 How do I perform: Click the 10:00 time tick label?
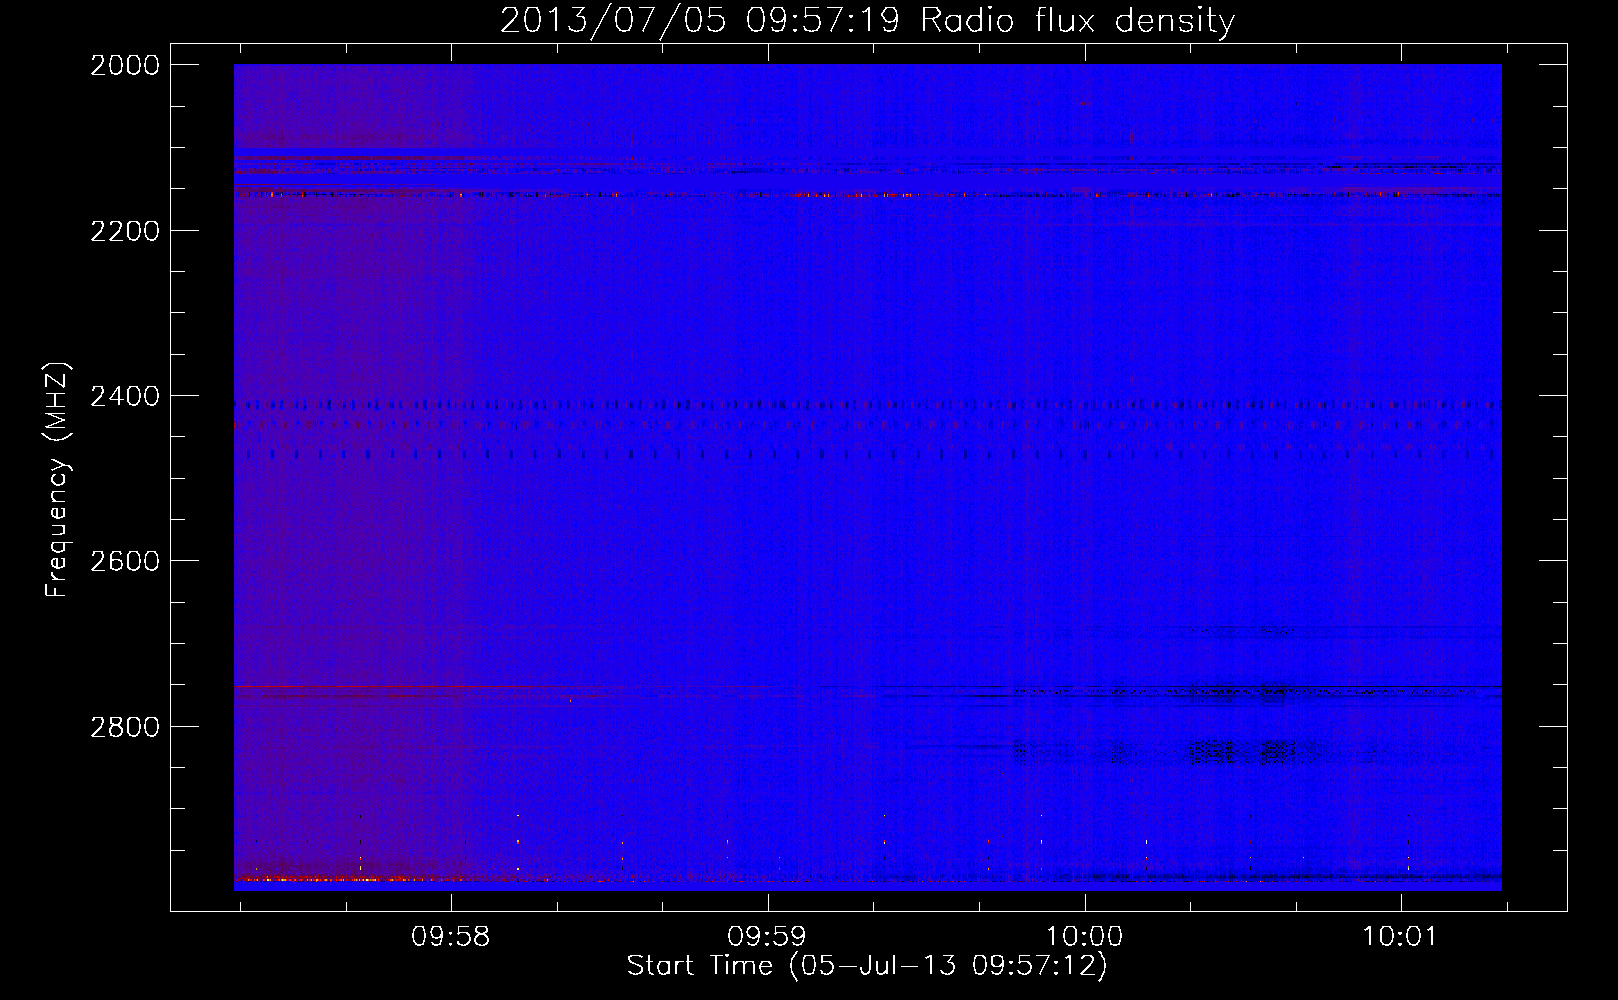pos(1084,936)
